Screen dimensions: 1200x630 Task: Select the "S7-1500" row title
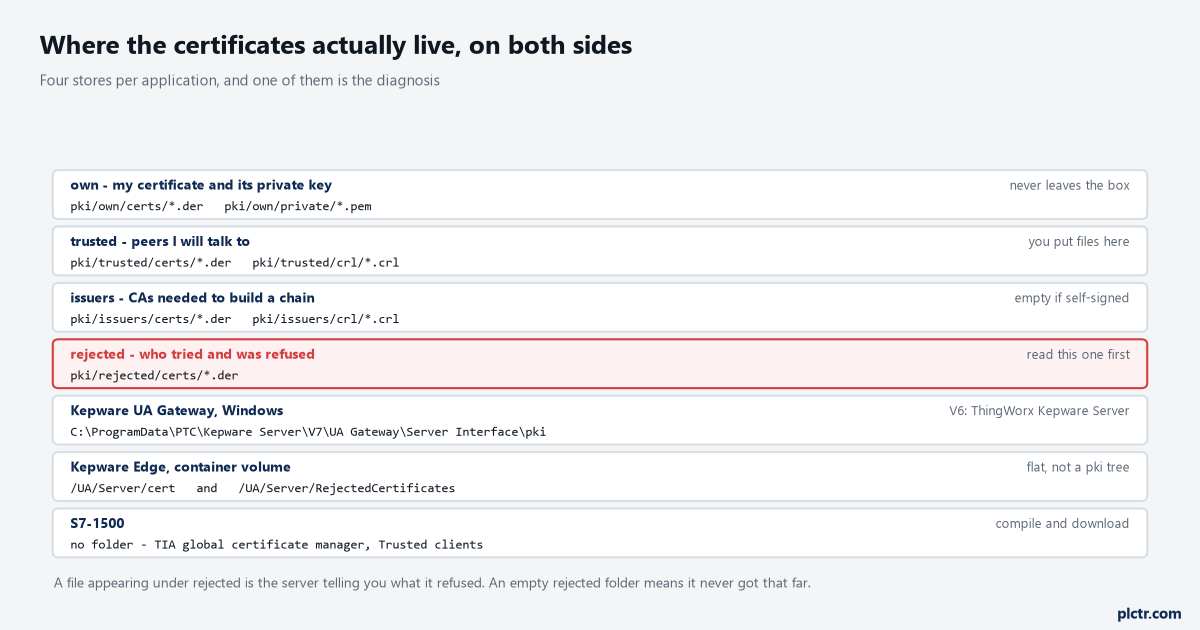tap(97, 524)
